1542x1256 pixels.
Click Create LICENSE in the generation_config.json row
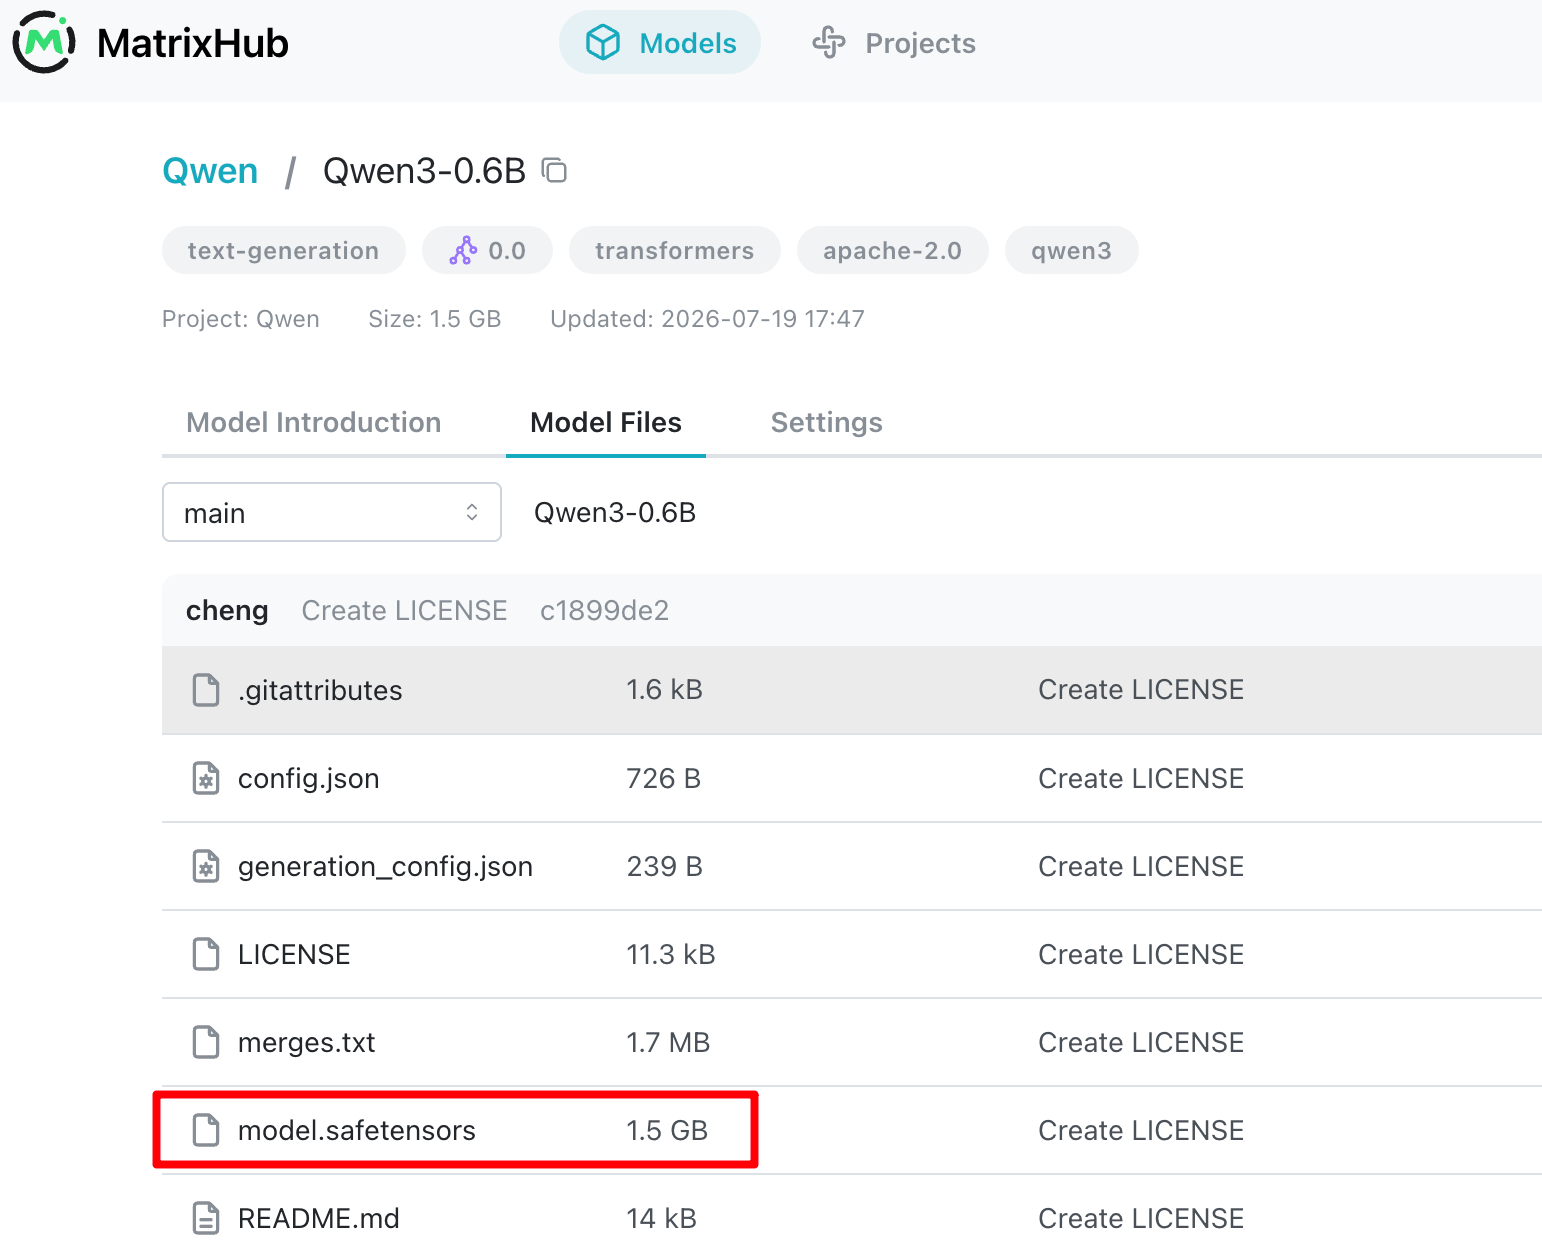[1141, 866]
